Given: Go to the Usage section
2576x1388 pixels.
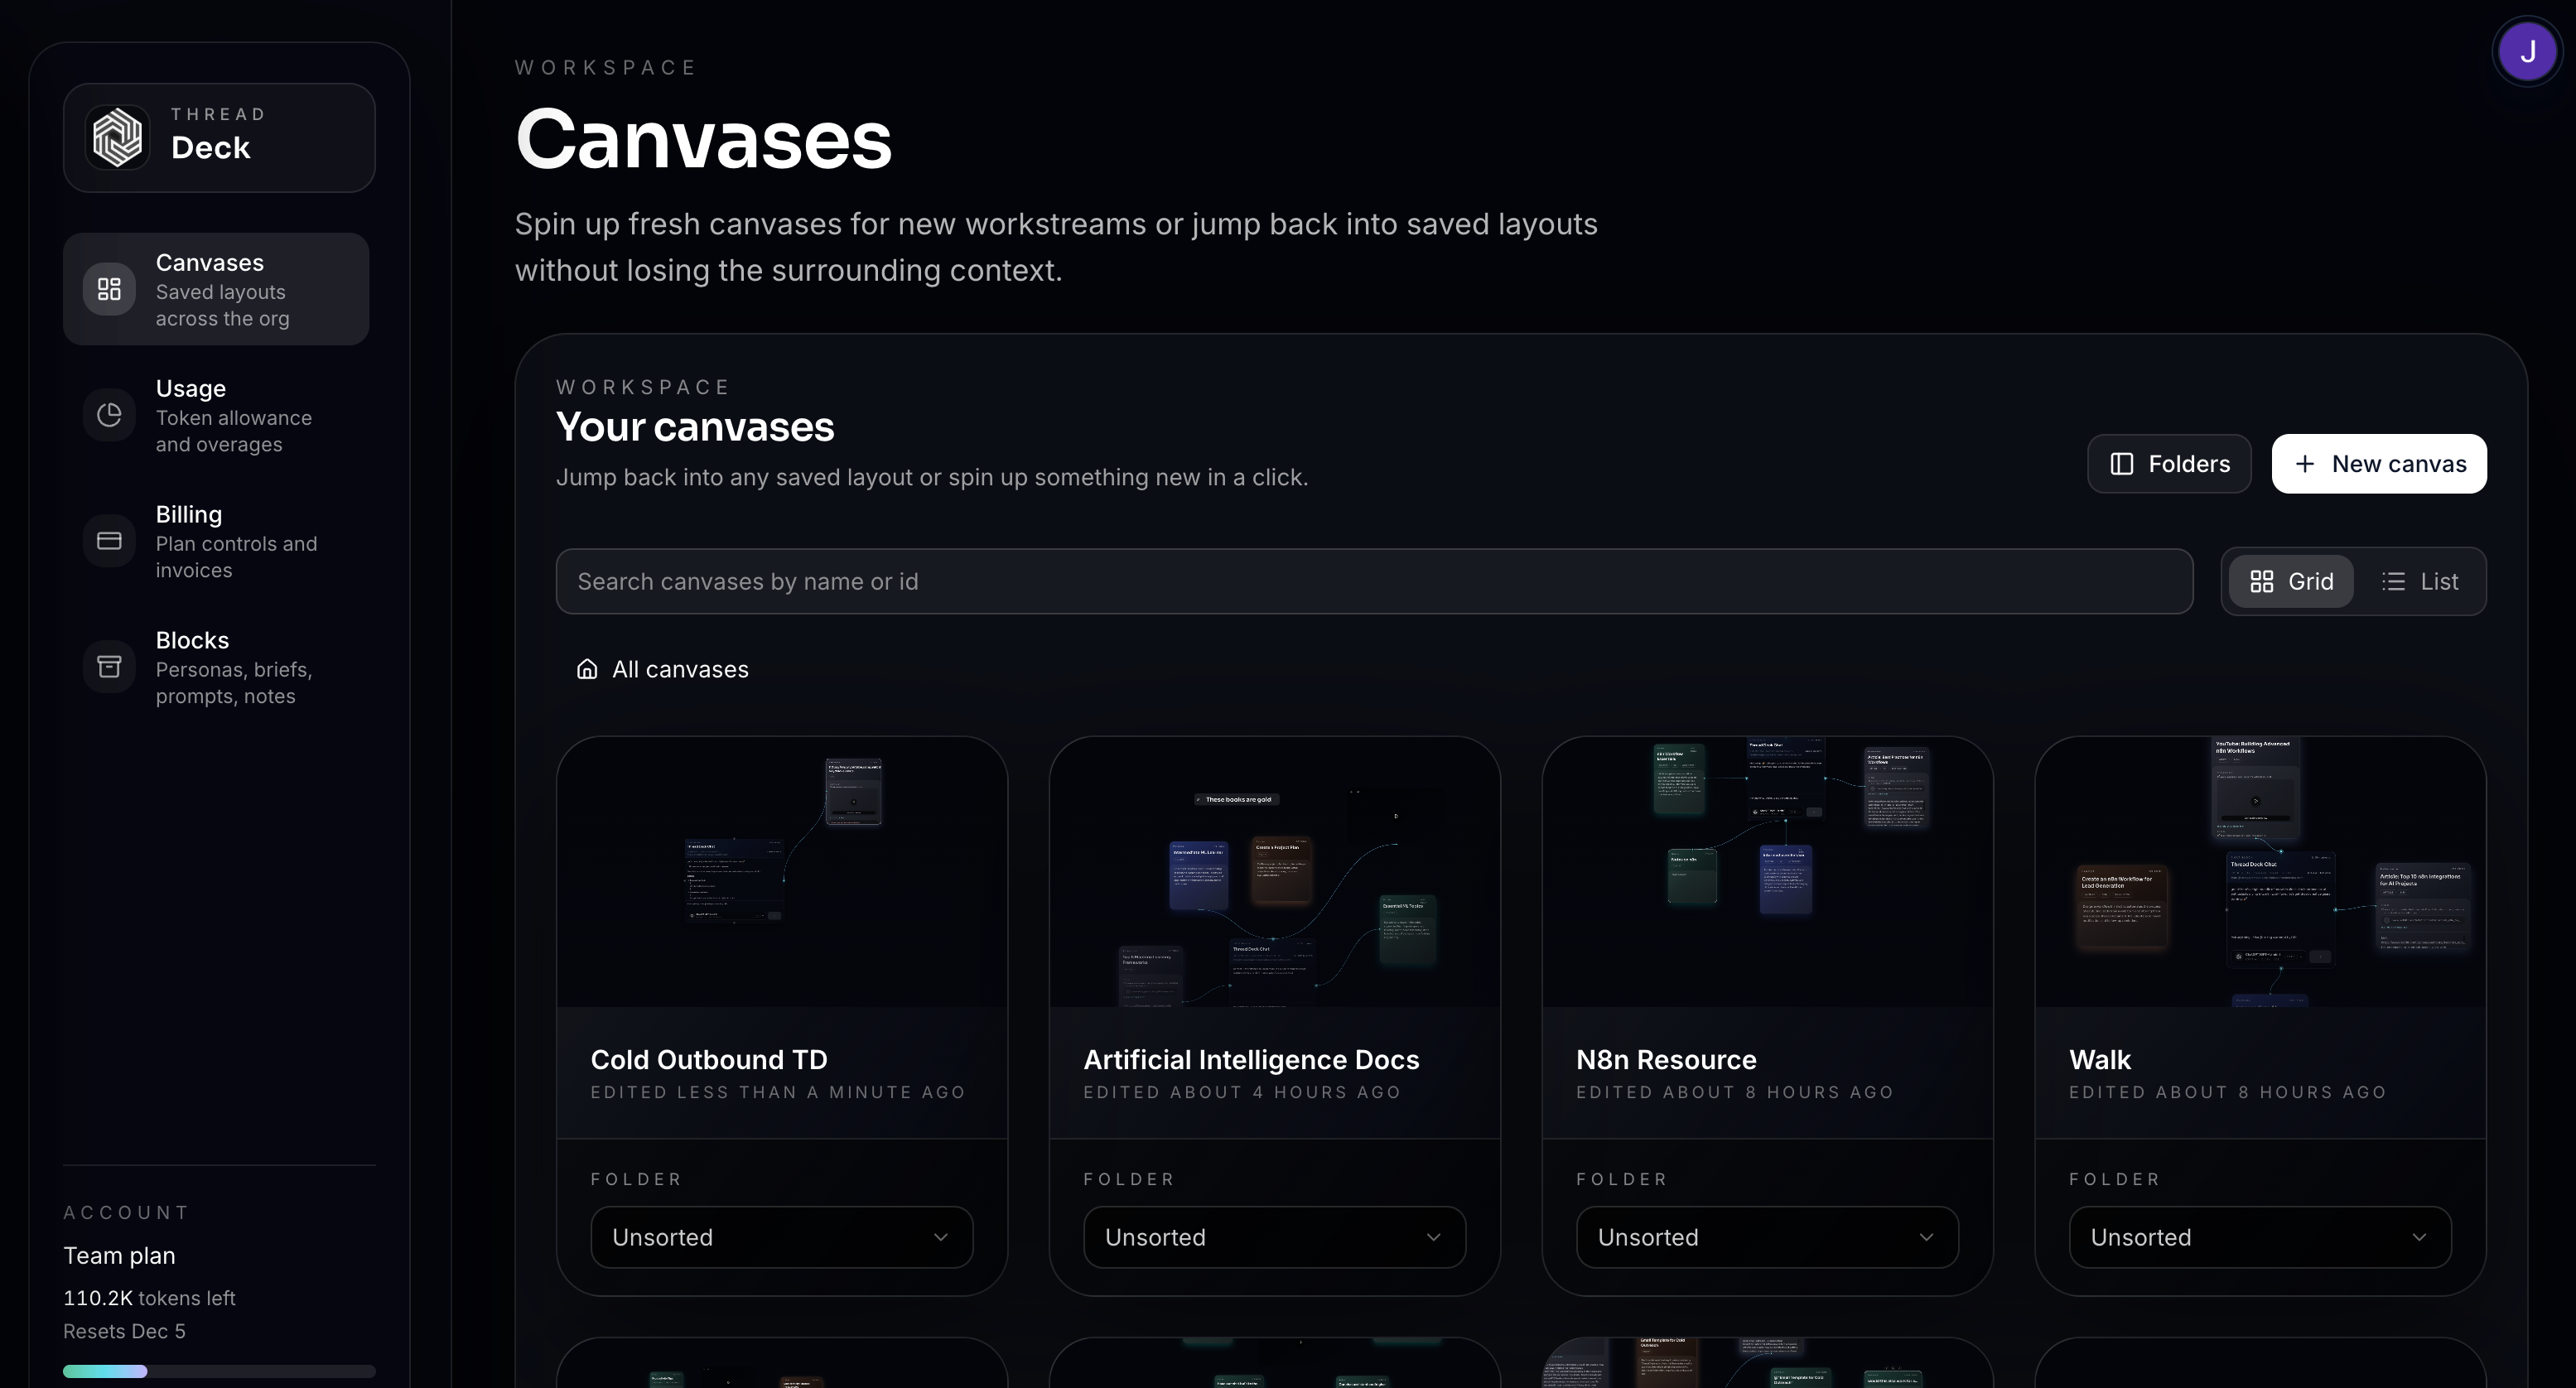Looking at the screenshot, I should tap(216, 415).
